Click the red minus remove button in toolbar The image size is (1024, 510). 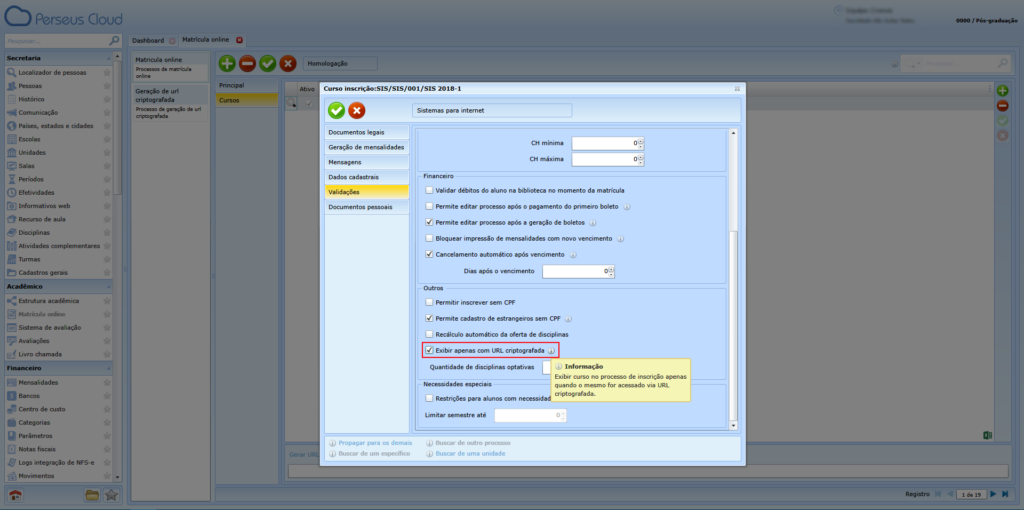[x=247, y=63]
